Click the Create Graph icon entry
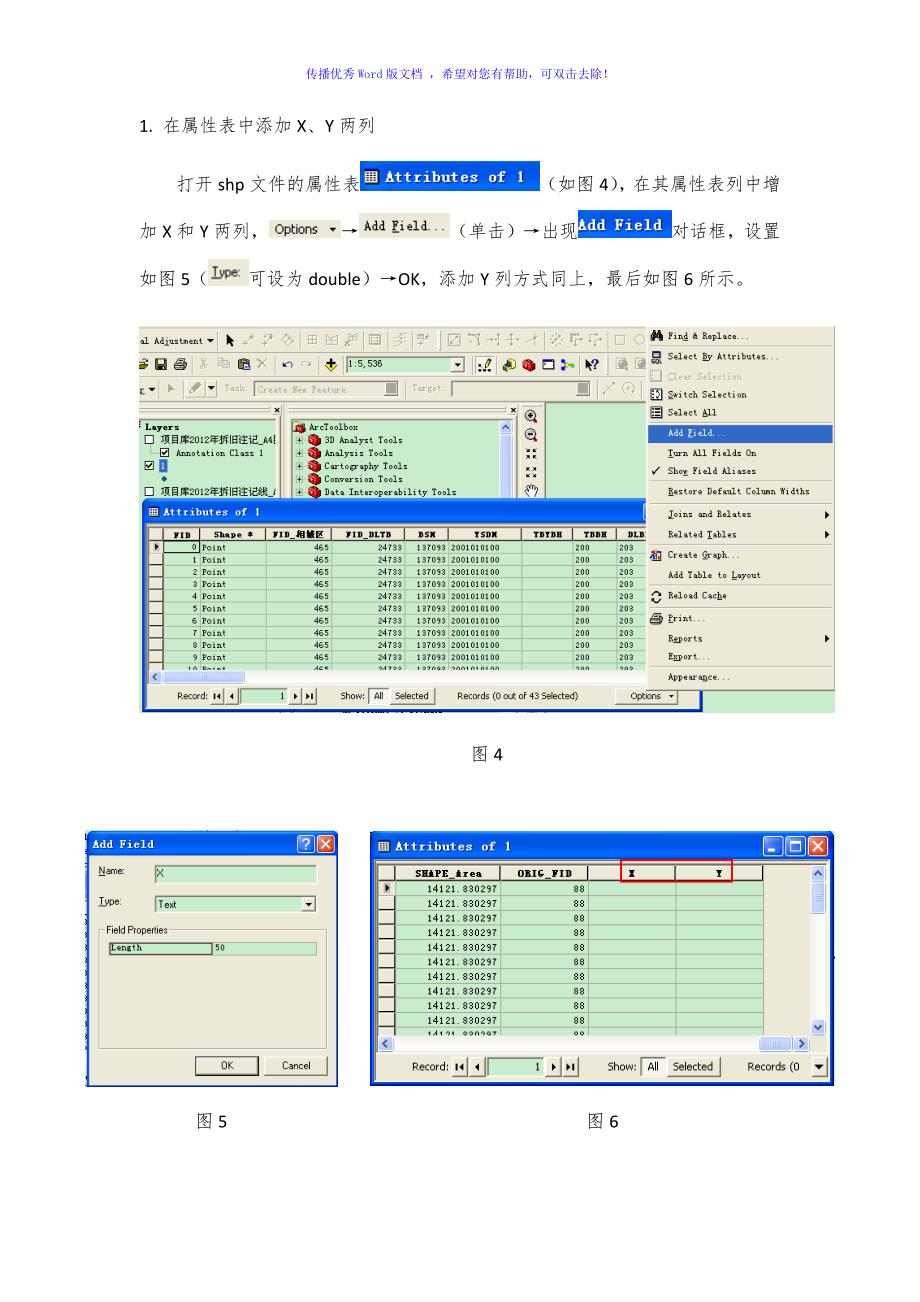 (656, 555)
